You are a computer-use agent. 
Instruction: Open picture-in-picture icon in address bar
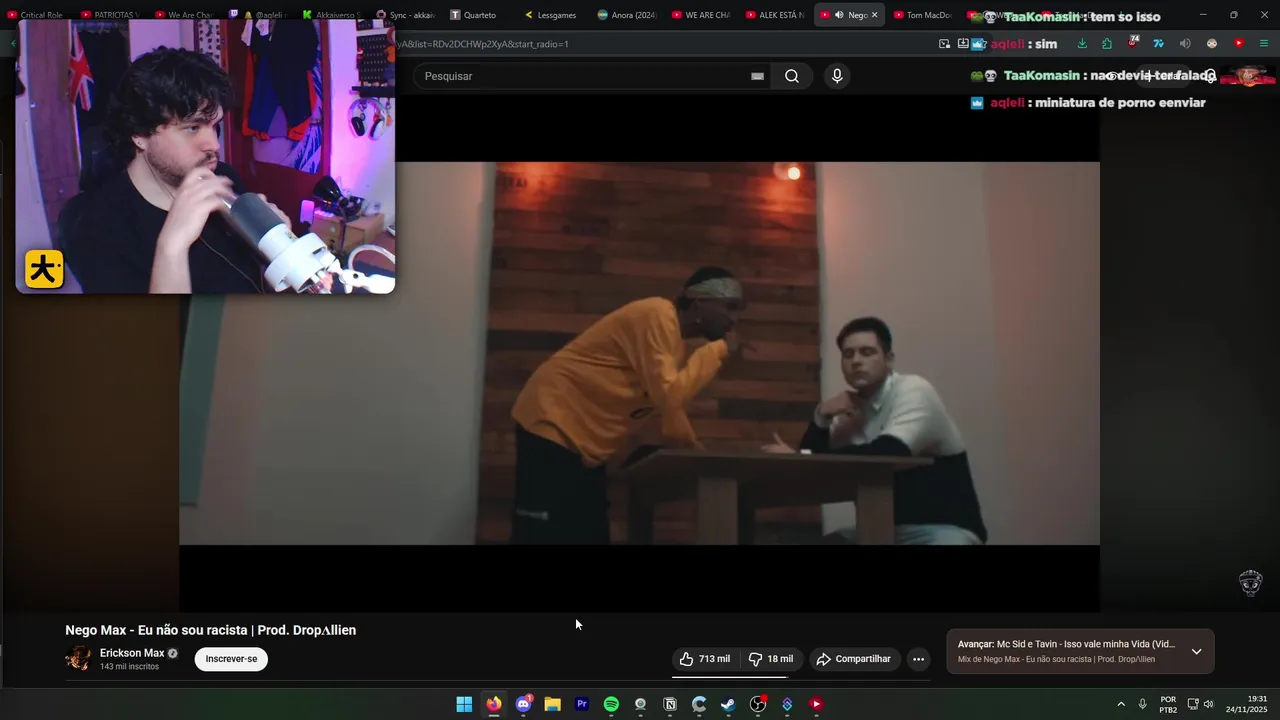944,44
